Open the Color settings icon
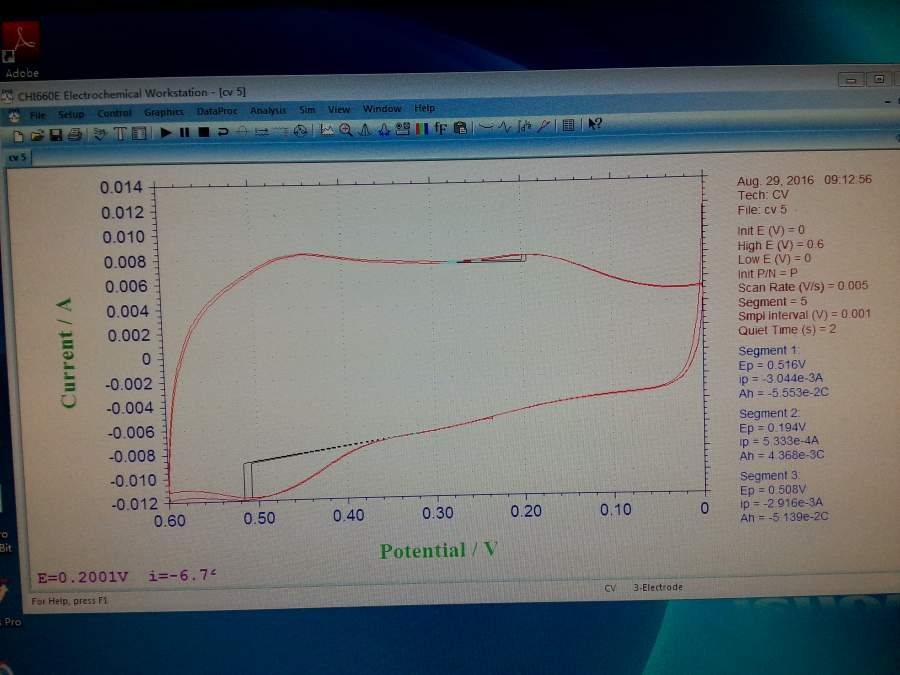Image resolution: width=900 pixels, height=675 pixels. [422, 129]
